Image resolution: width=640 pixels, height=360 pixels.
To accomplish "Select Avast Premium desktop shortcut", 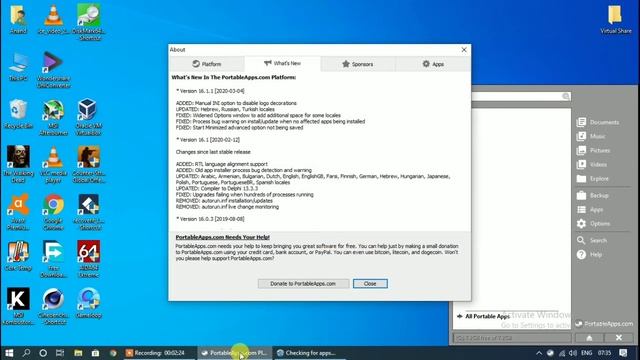I will click(18, 212).
